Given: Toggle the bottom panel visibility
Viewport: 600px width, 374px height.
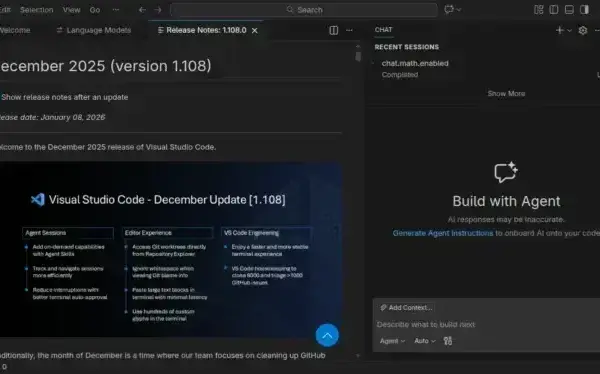Looking at the screenshot, I should tap(569, 10).
